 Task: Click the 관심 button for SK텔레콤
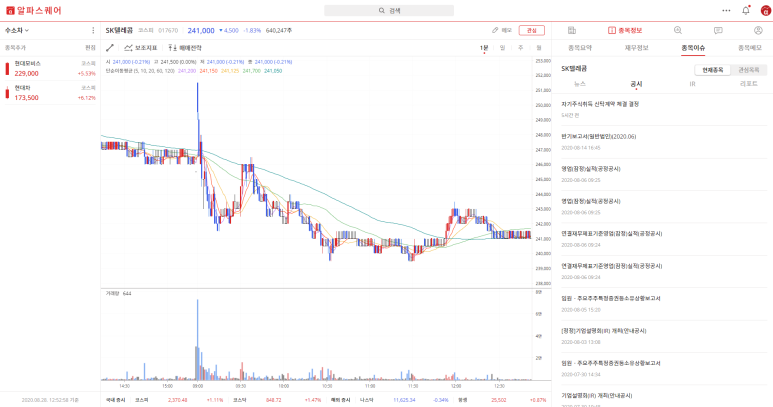pyautogui.click(x=531, y=31)
